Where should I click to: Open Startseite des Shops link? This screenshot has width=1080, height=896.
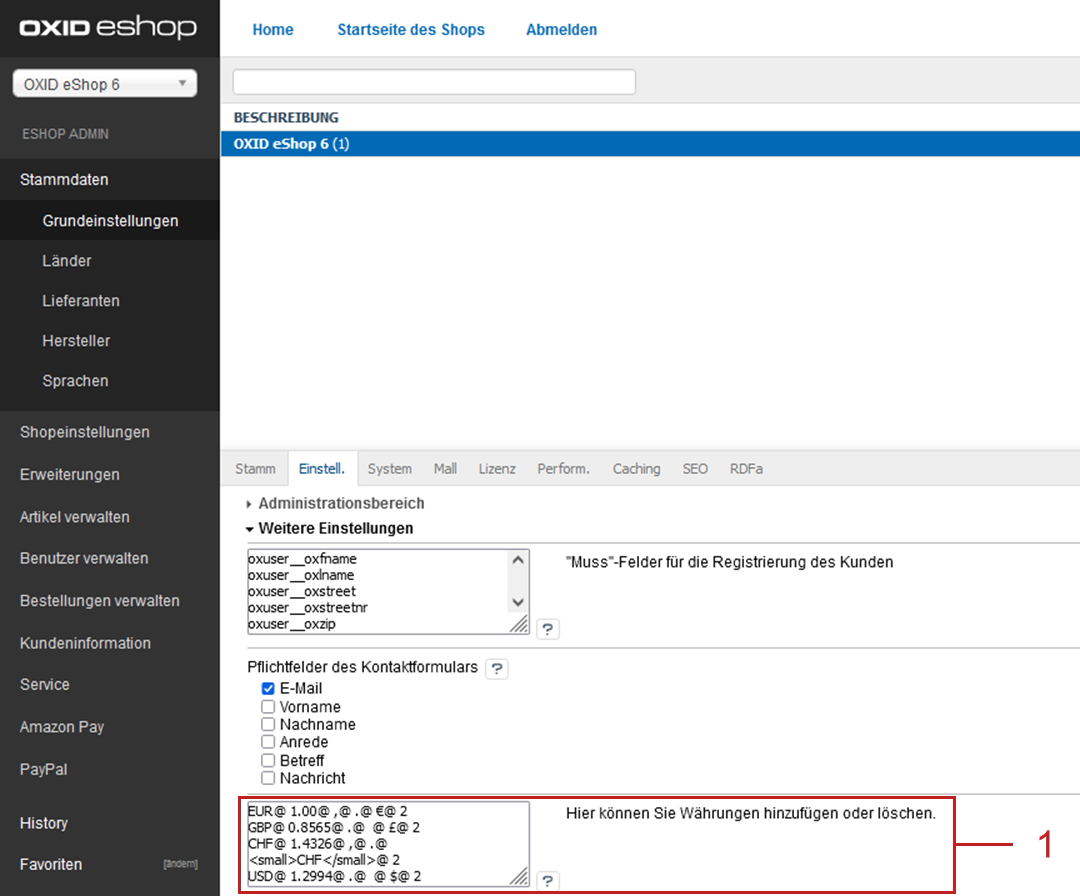[411, 30]
